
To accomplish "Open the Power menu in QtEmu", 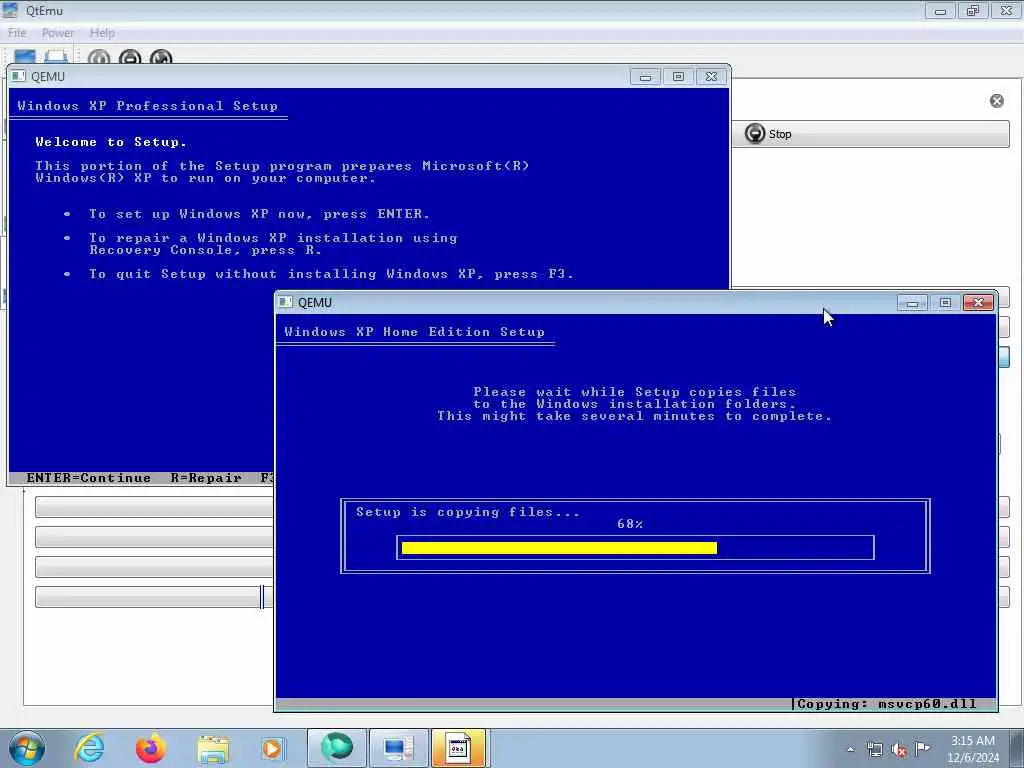I will (x=57, y=33).
